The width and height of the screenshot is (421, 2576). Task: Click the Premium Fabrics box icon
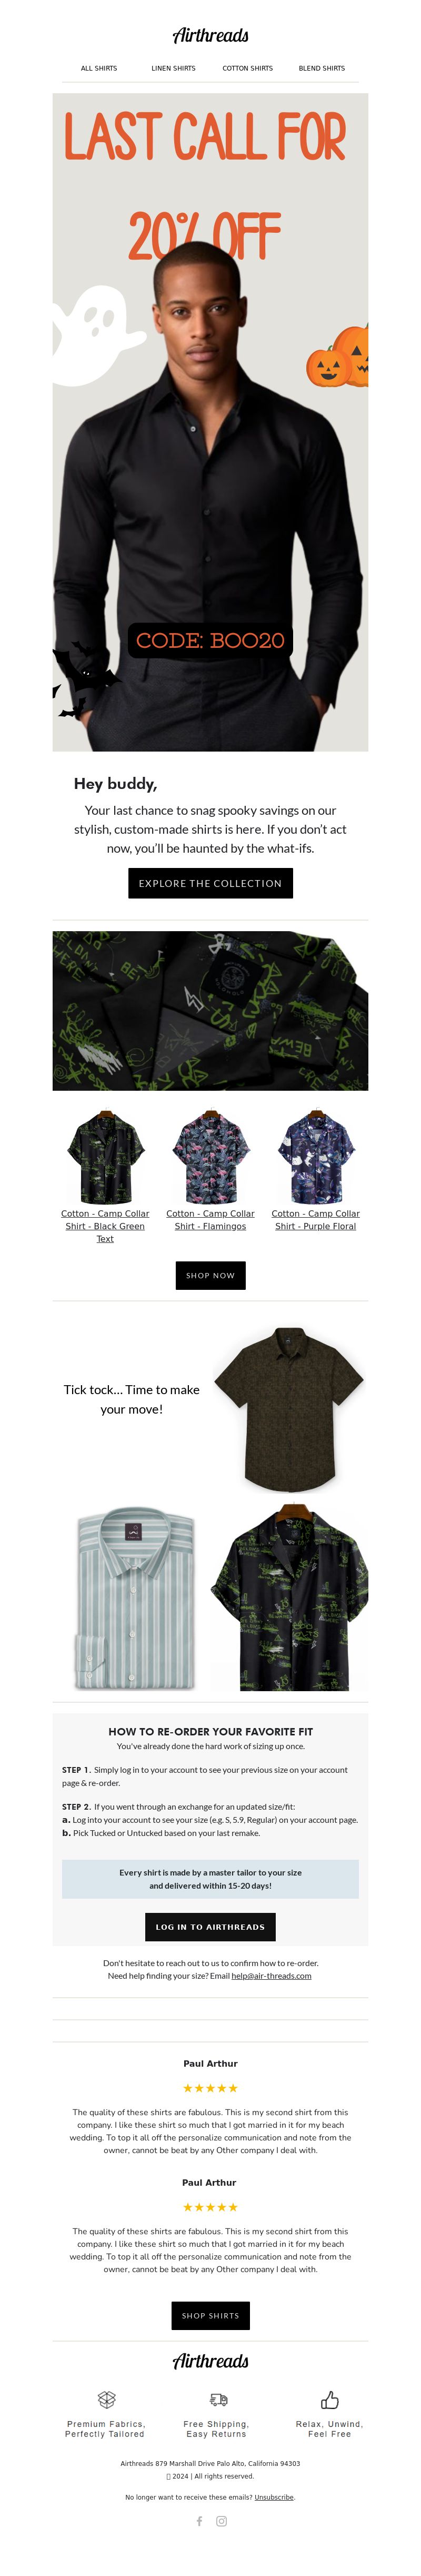(106, 2399)
